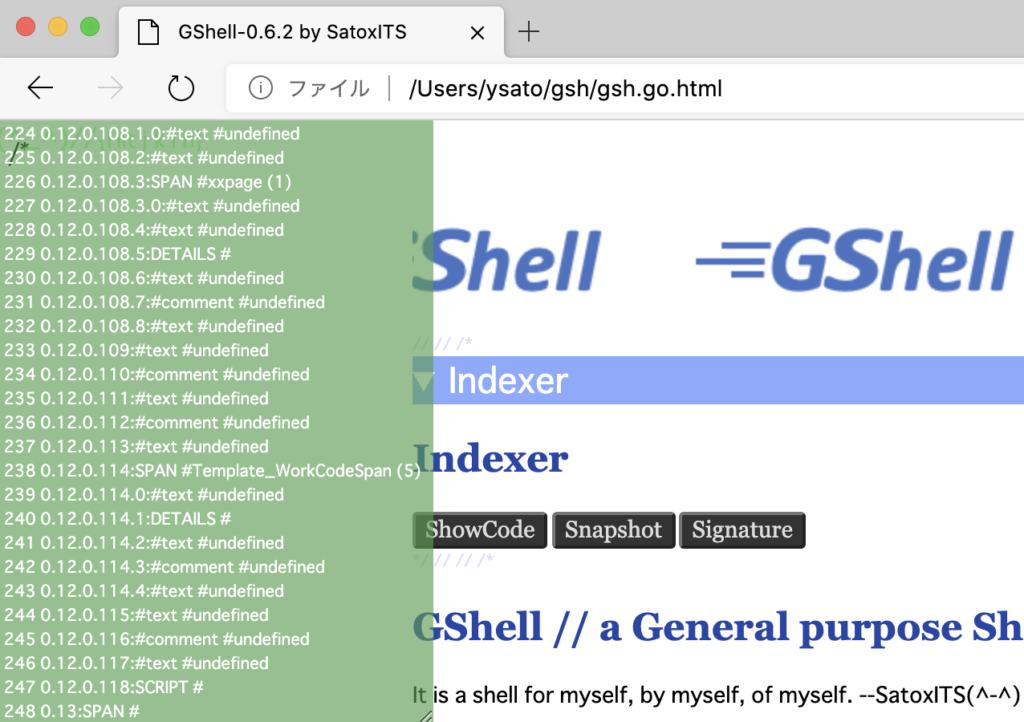The height and width of the screenshot is (722, 1024).
Task: Select line 229 DETAILS entry
Action: 118,254
